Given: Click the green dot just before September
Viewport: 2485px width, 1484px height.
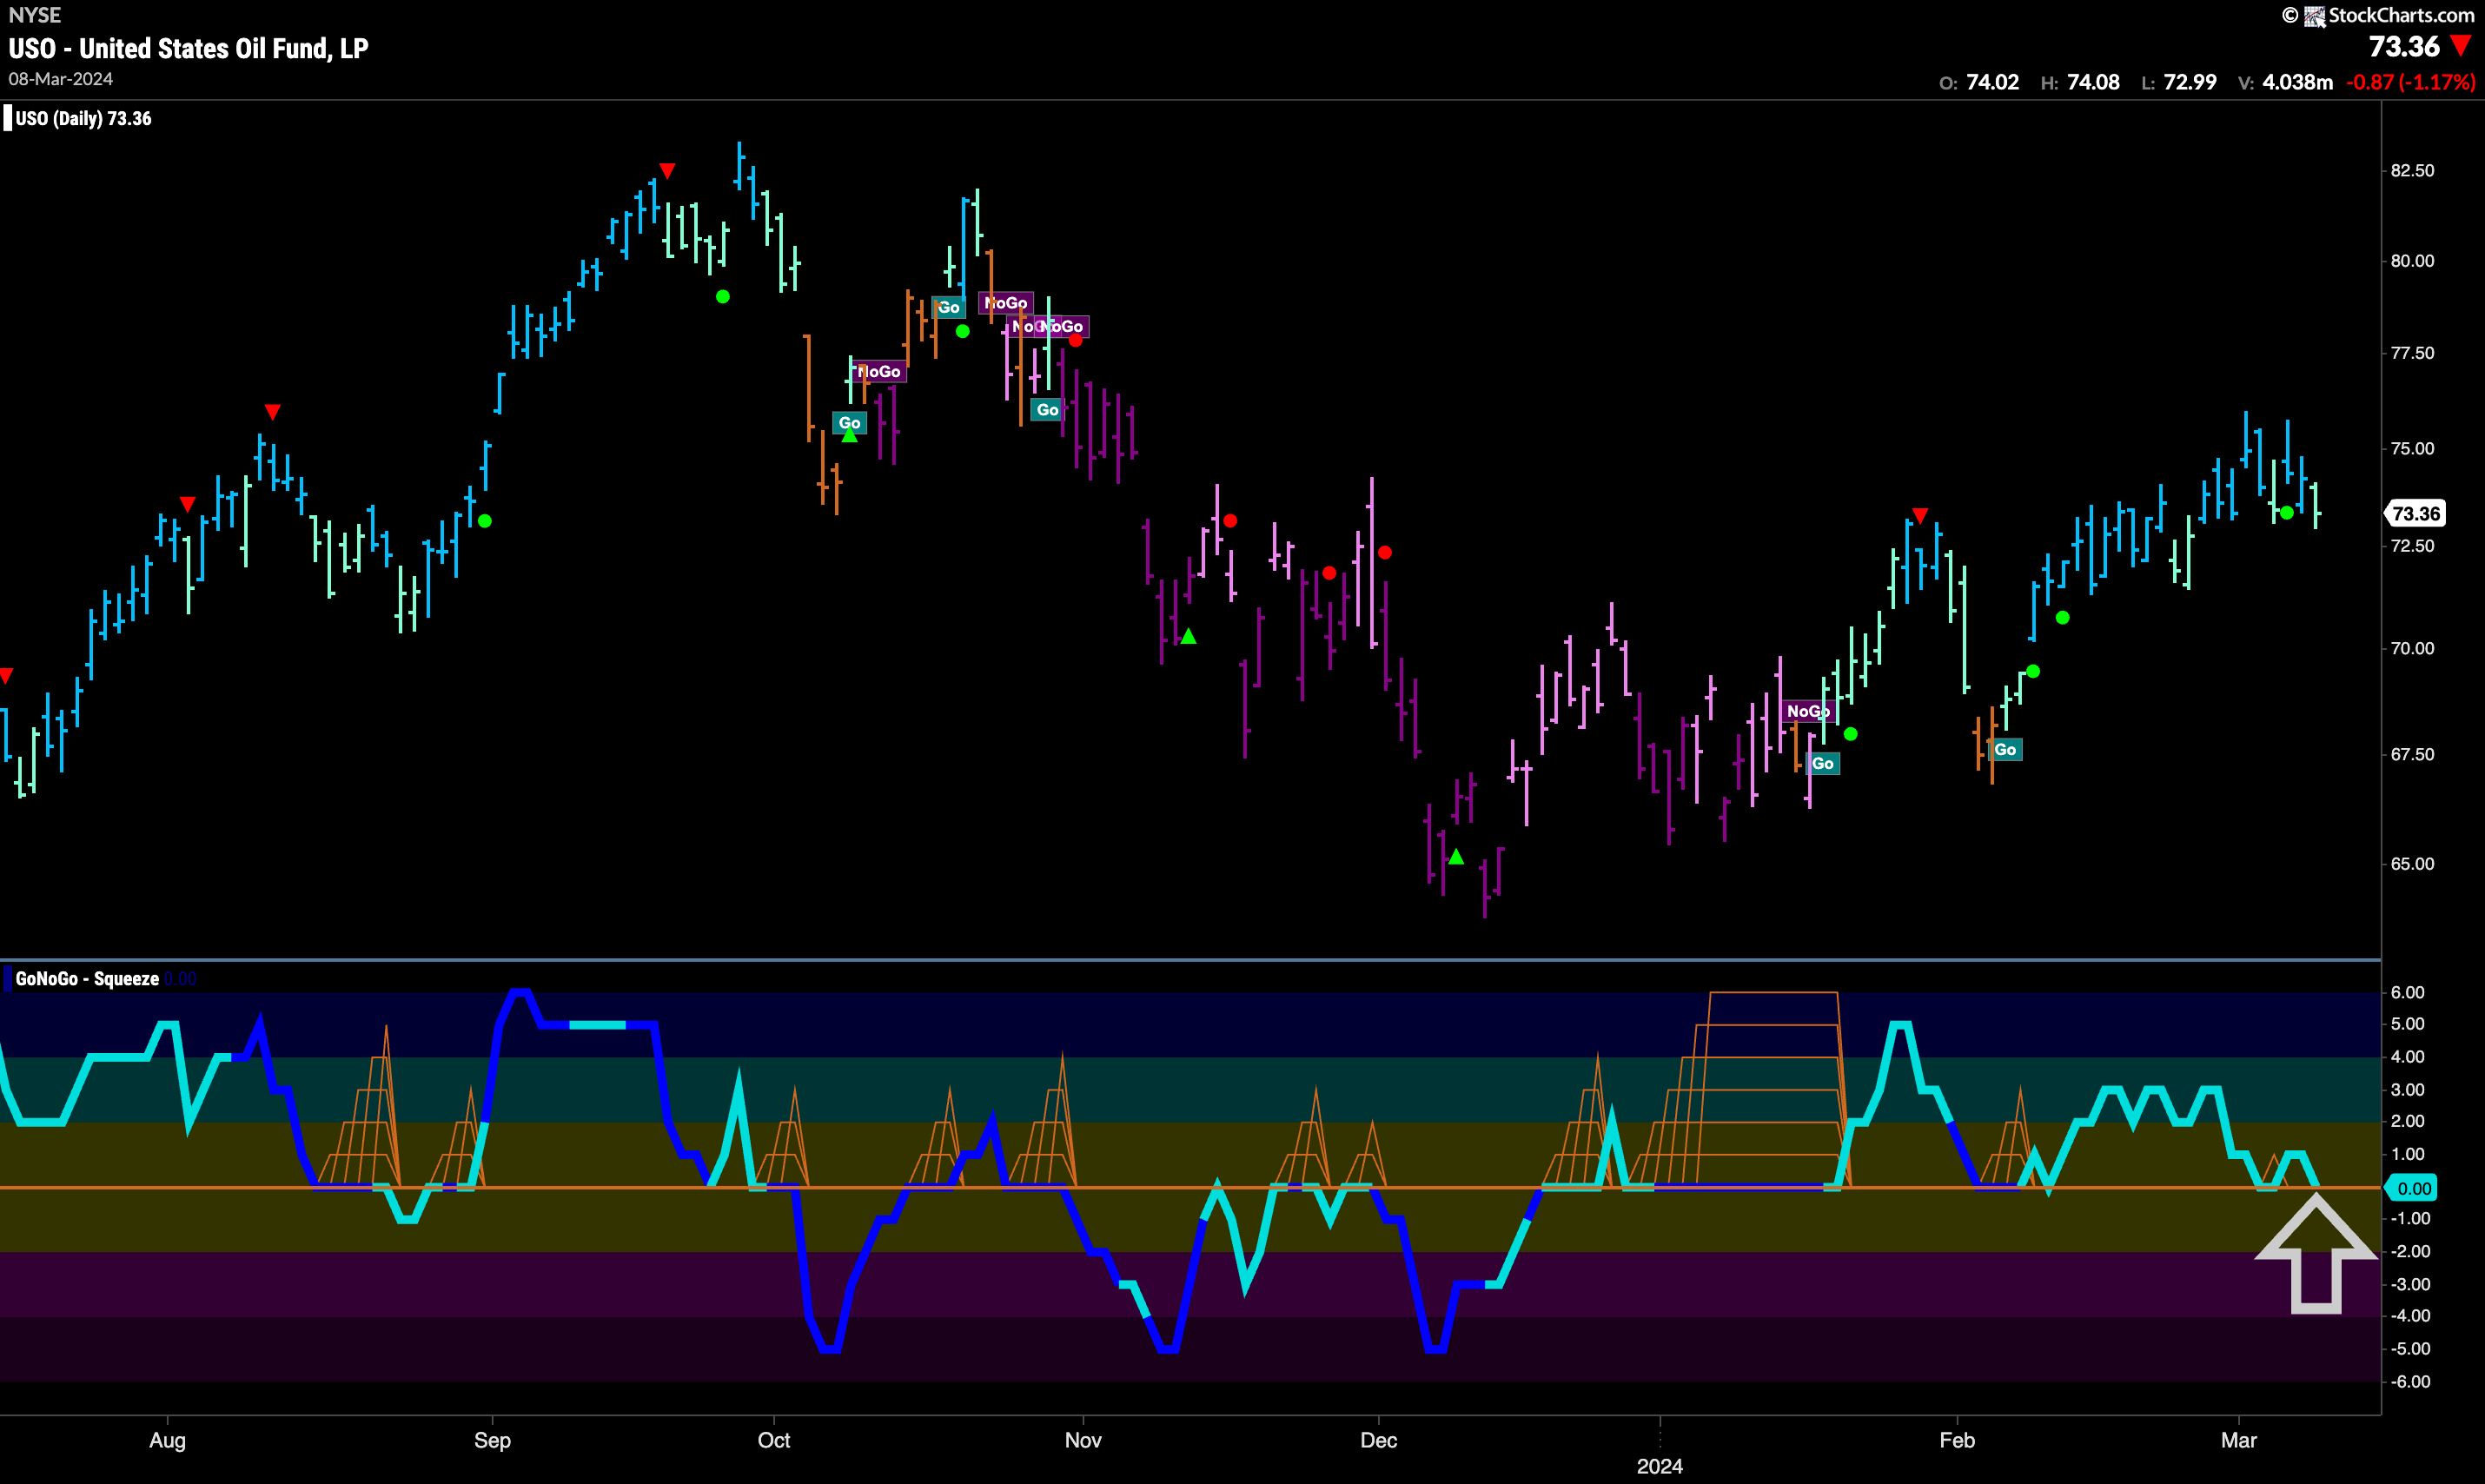Looking at the screenshot, I should click(485, 521).
